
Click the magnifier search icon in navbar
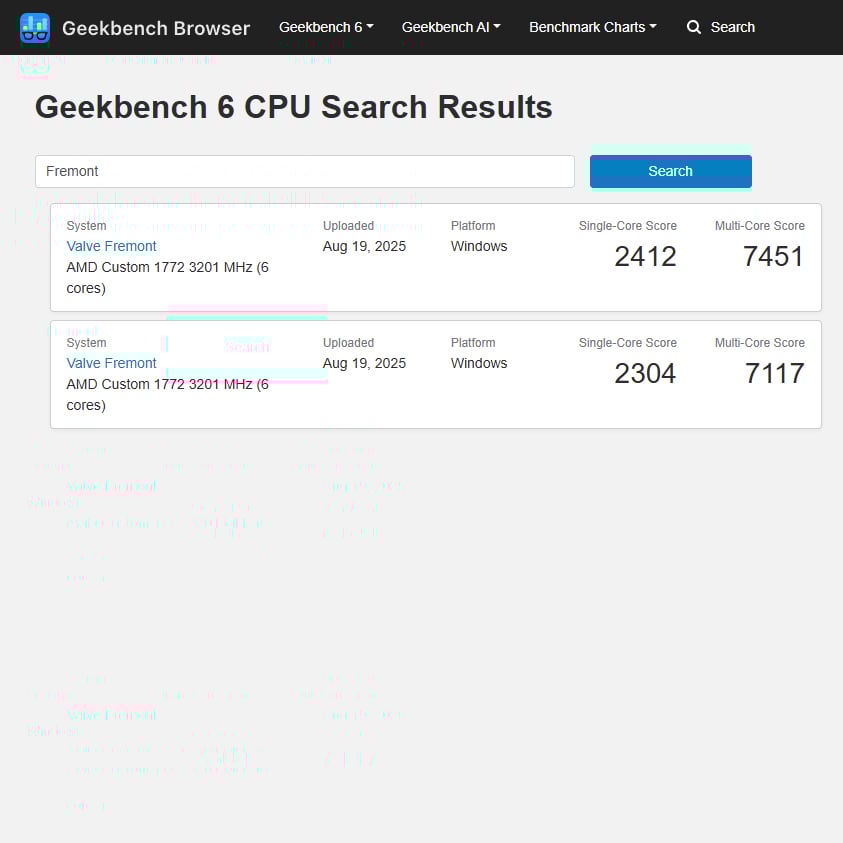pos(694,27)
